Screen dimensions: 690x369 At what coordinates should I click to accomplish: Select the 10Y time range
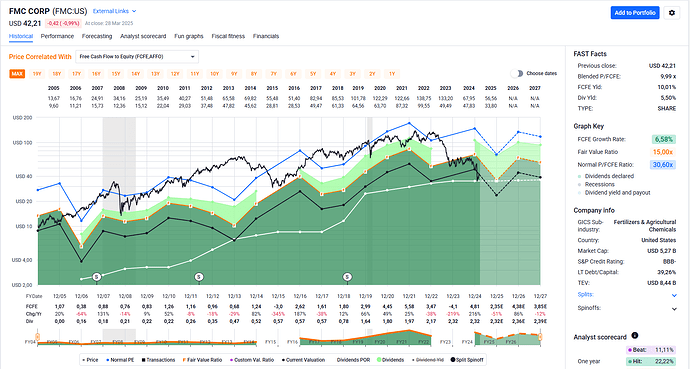[214, 73]
